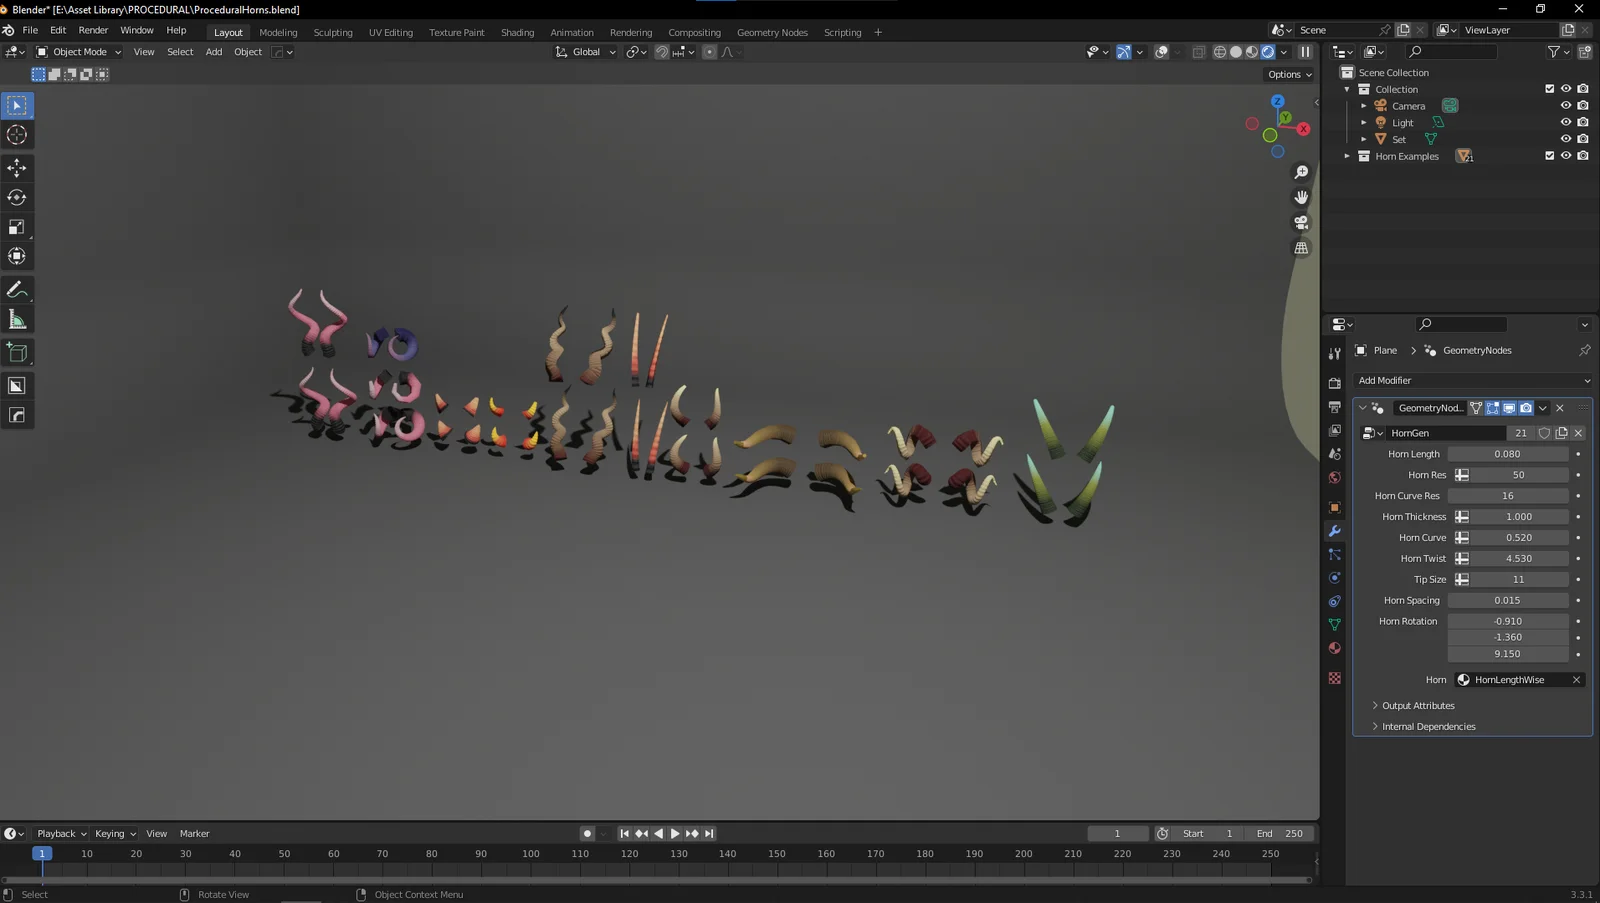Switch to the Shading workspace tab

[x=518, y=32]
